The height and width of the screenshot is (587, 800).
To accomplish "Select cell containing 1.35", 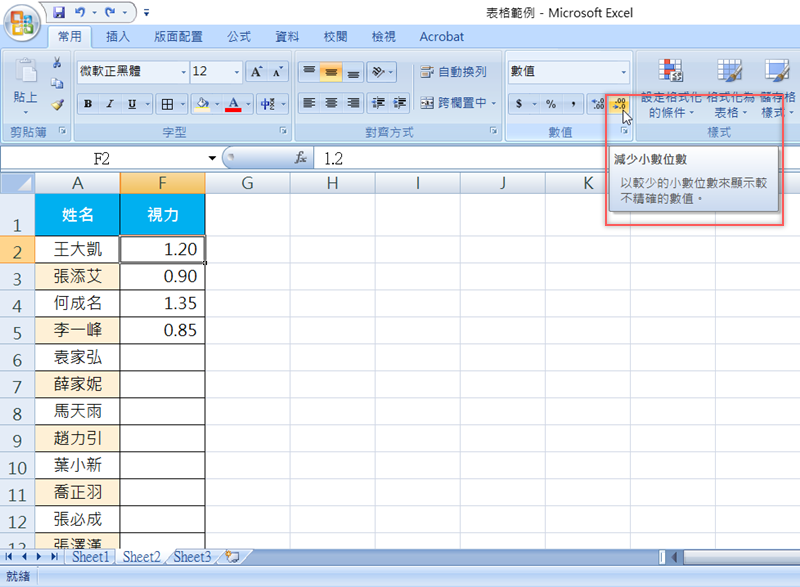I will tap(162, 303).
